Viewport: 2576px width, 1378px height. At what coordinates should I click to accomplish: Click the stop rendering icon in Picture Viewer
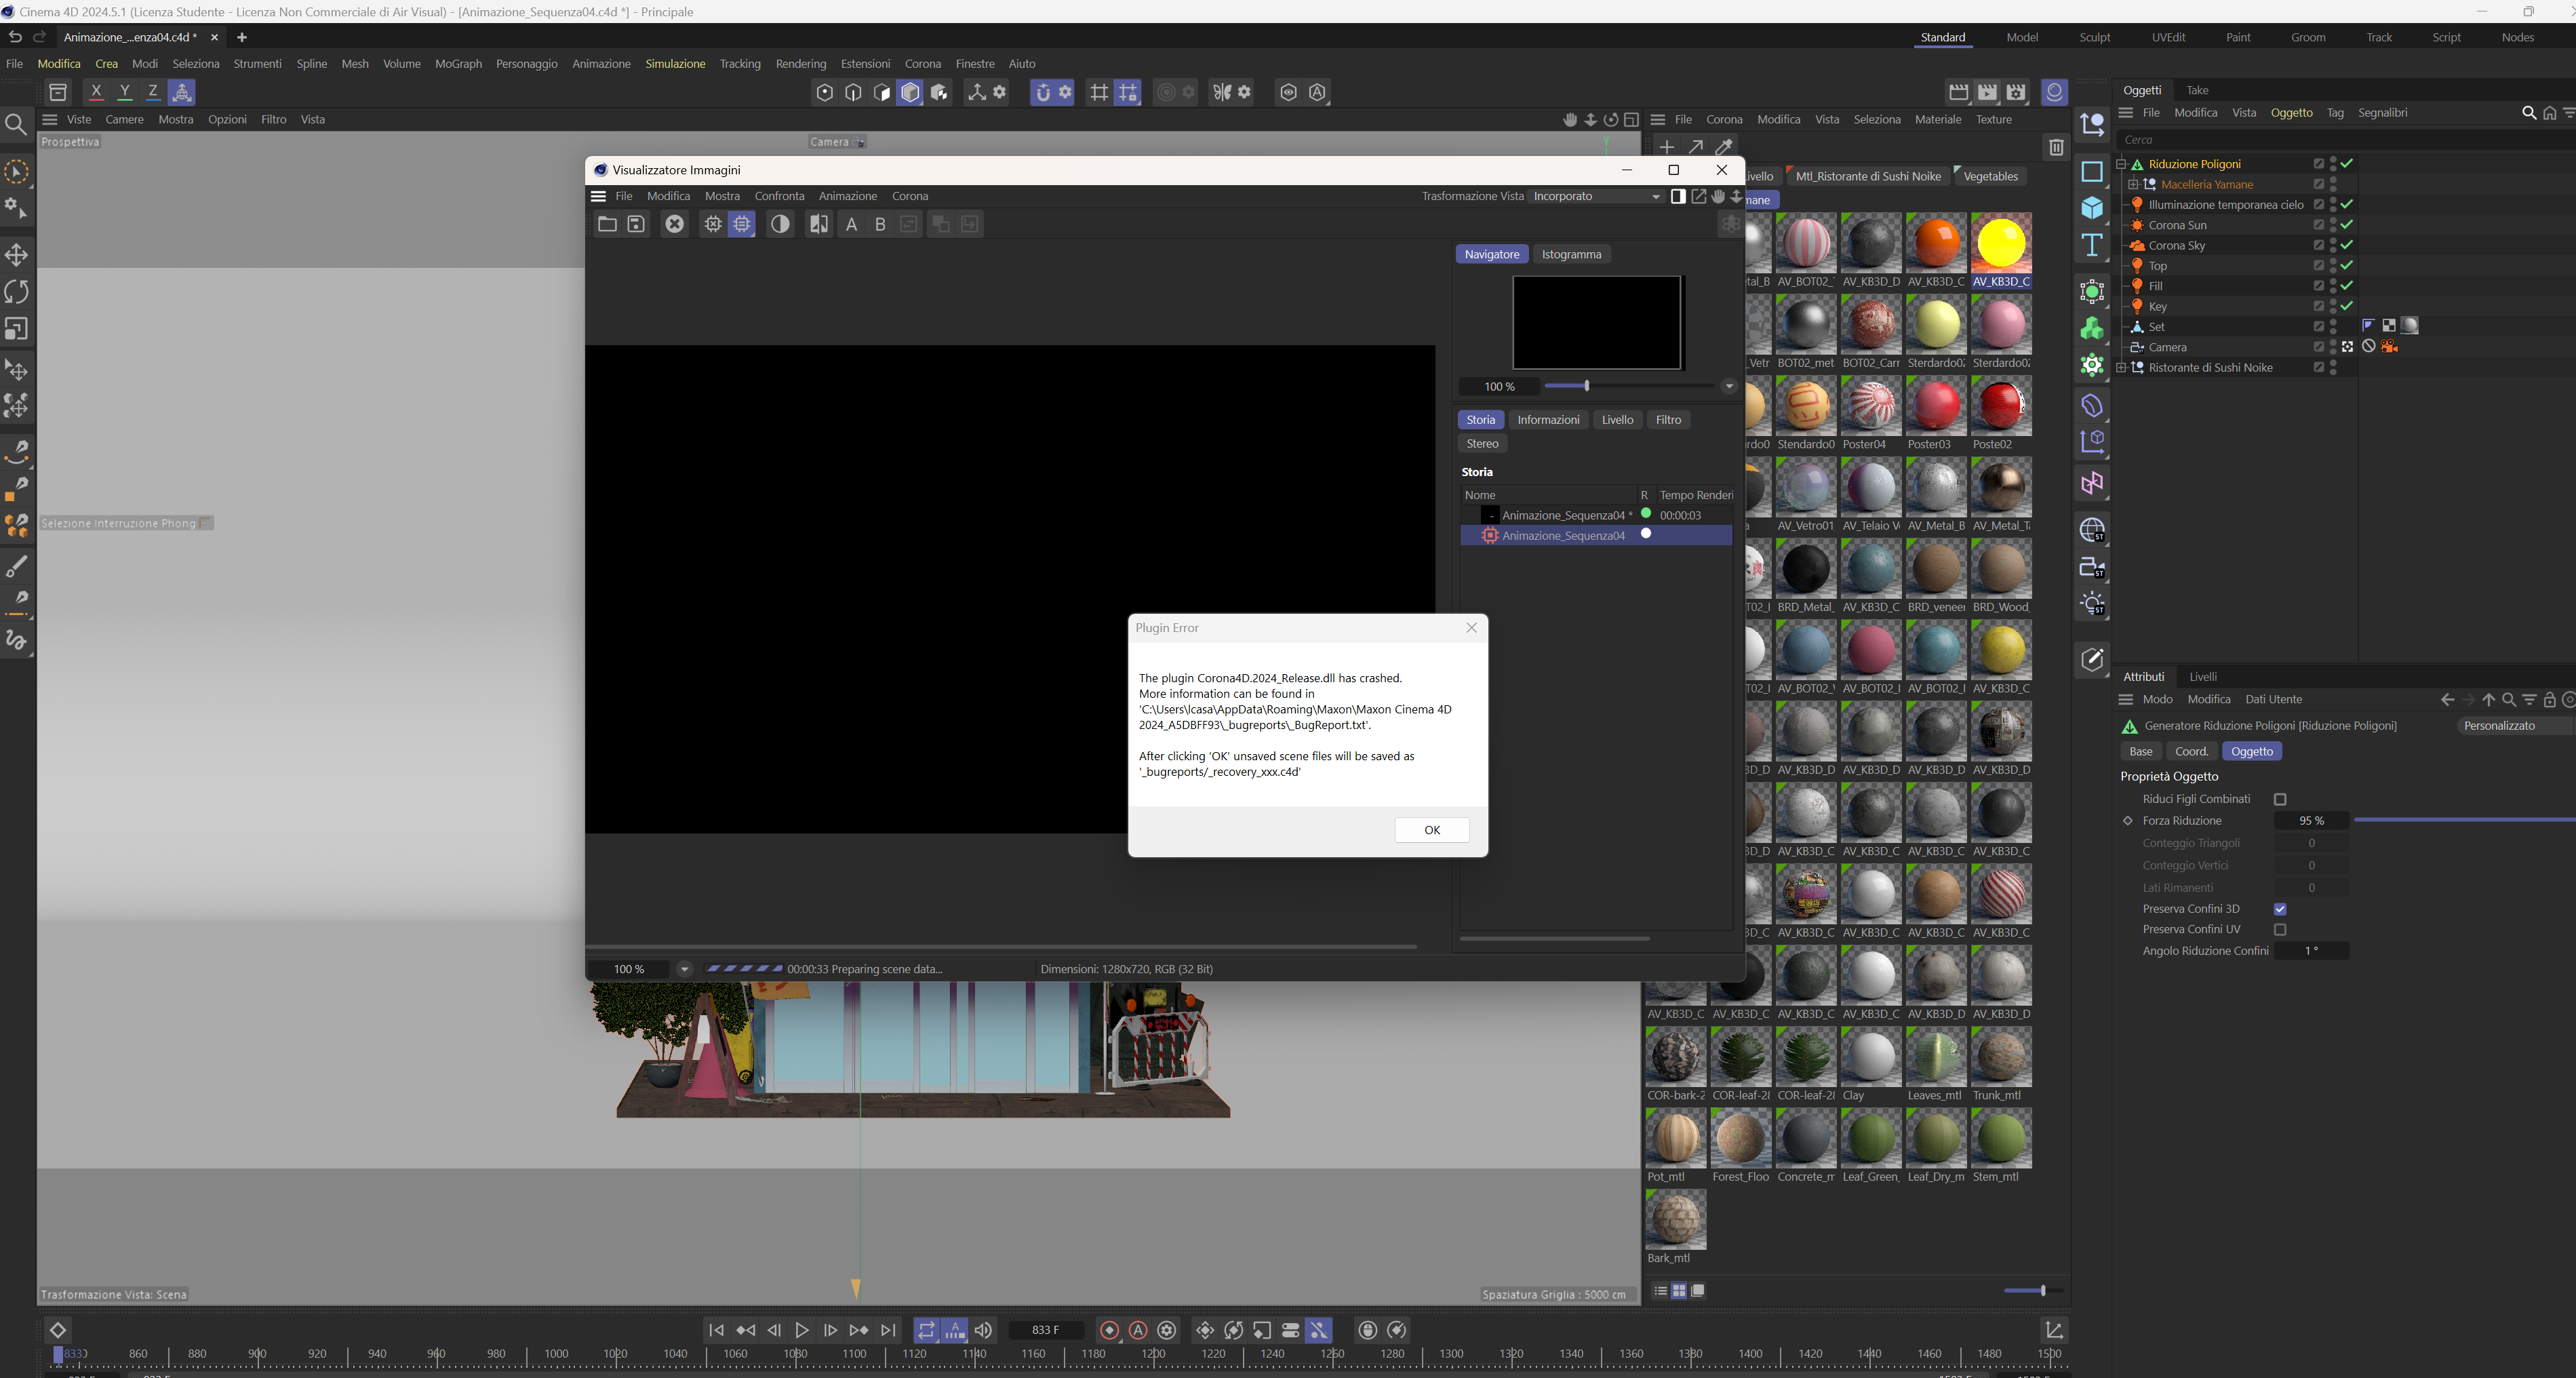pyautogui.click(x=675, y=224)
